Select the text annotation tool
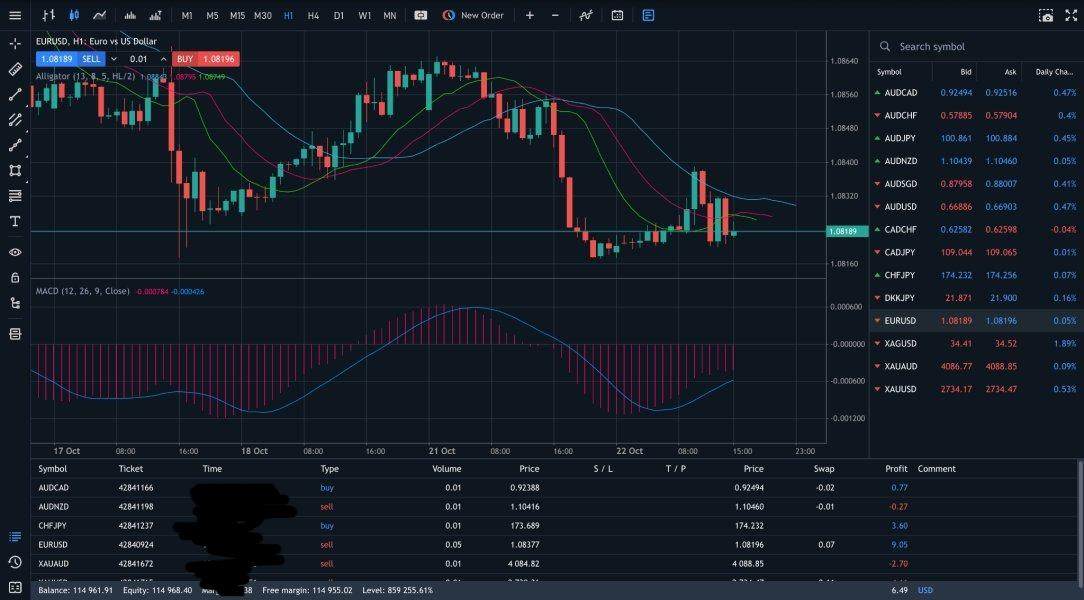The width and height of the screenshot is (1084, 600). click(15, 221)
